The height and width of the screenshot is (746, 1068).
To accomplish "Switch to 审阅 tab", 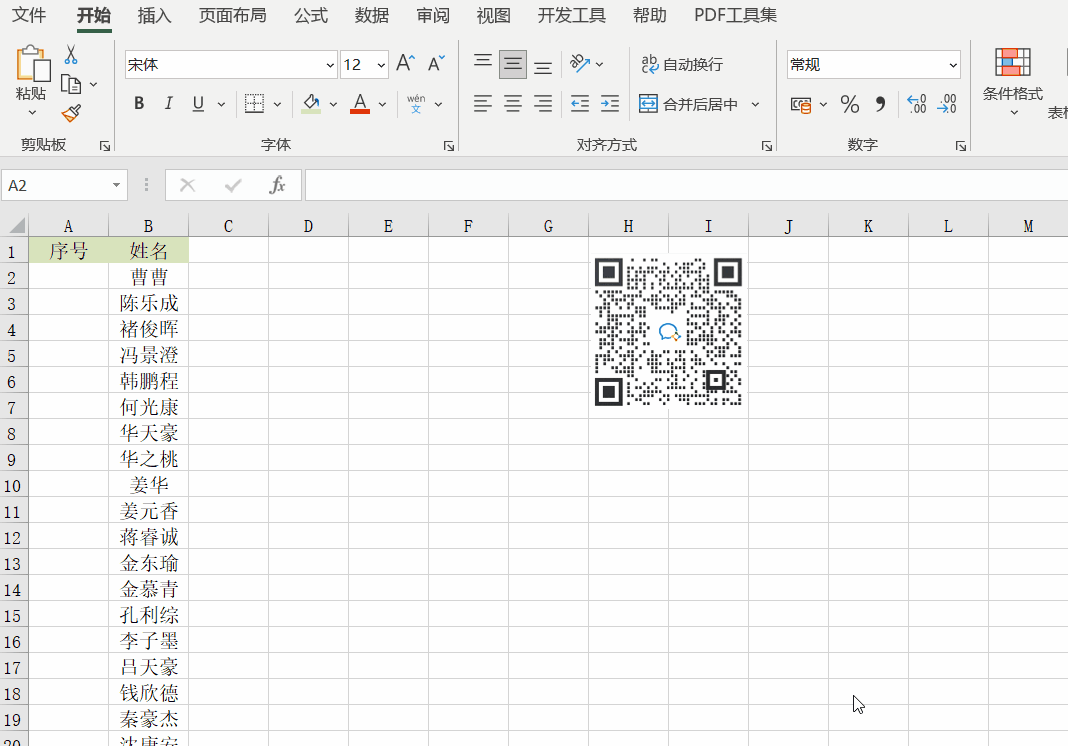I will click(433, 15).
